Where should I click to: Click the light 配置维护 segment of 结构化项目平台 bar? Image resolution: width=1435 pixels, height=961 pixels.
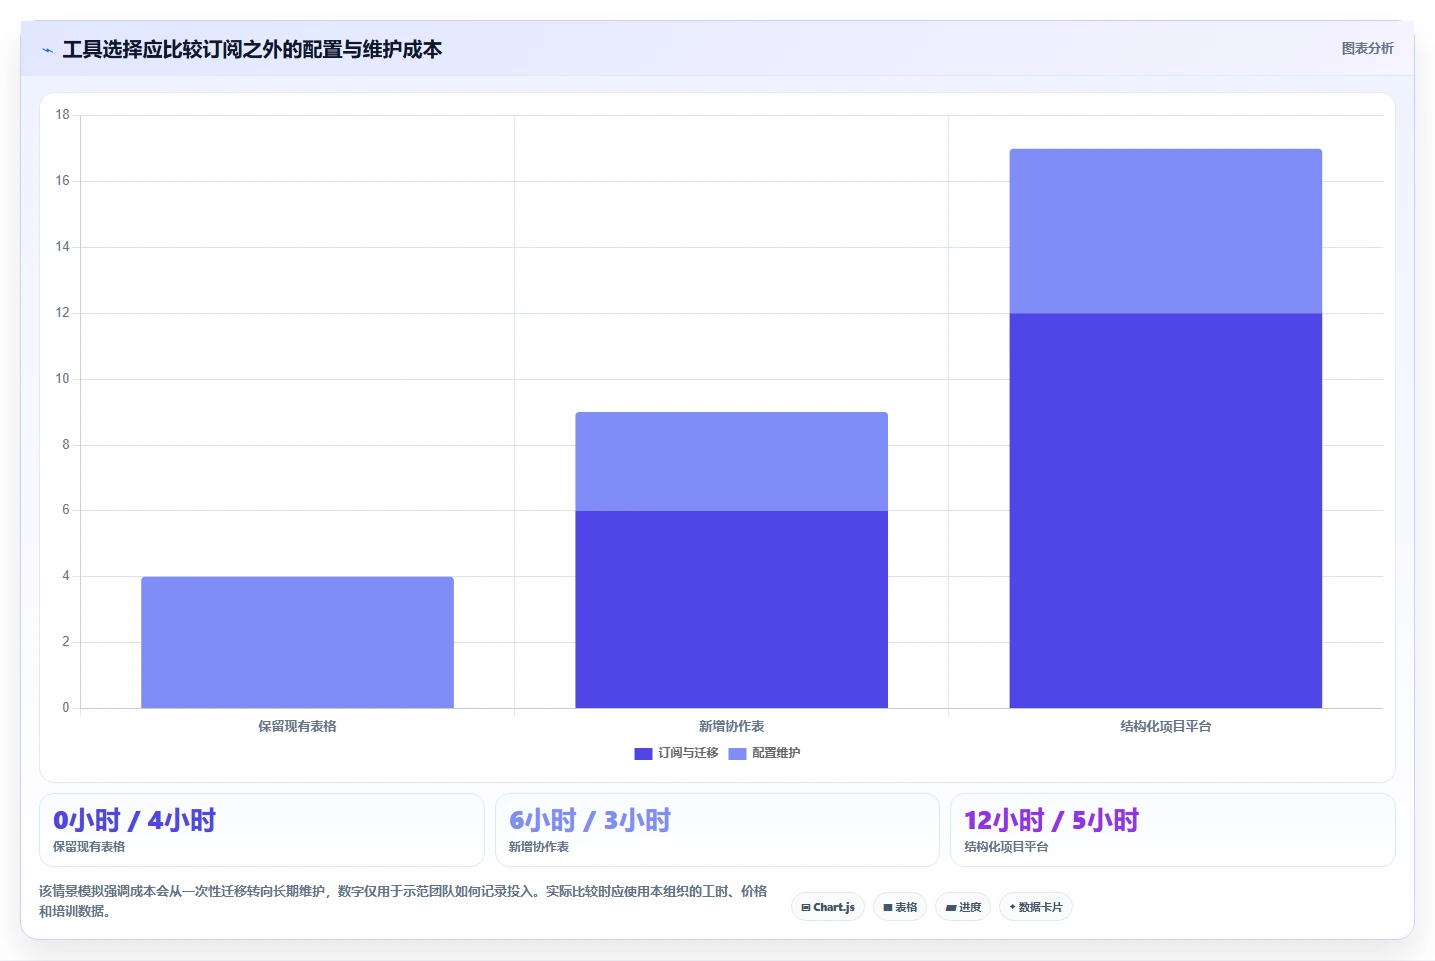tap(1165, 231)
